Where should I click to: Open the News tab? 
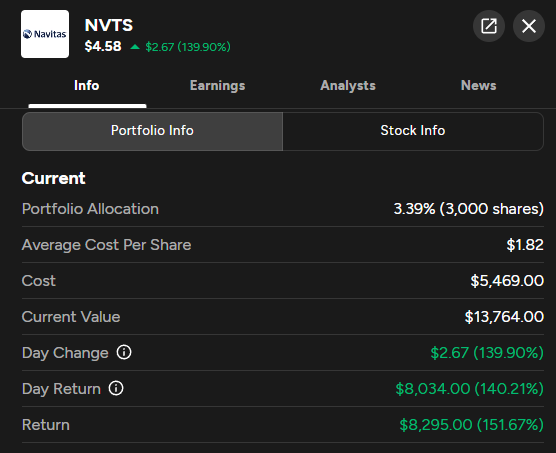pyautogui.click(x=478, y=85)
